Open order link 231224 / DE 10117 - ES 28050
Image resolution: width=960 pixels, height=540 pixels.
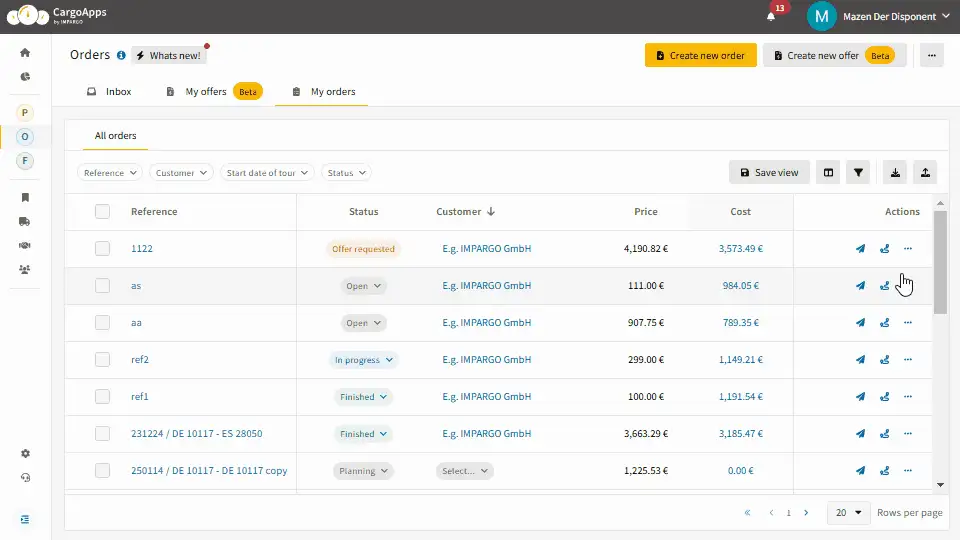197,434
